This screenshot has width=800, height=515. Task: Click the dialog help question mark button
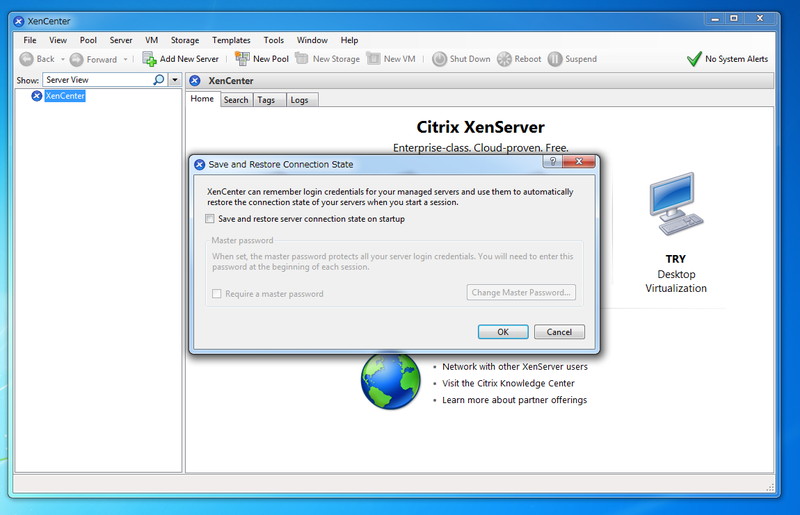[553, 162]
